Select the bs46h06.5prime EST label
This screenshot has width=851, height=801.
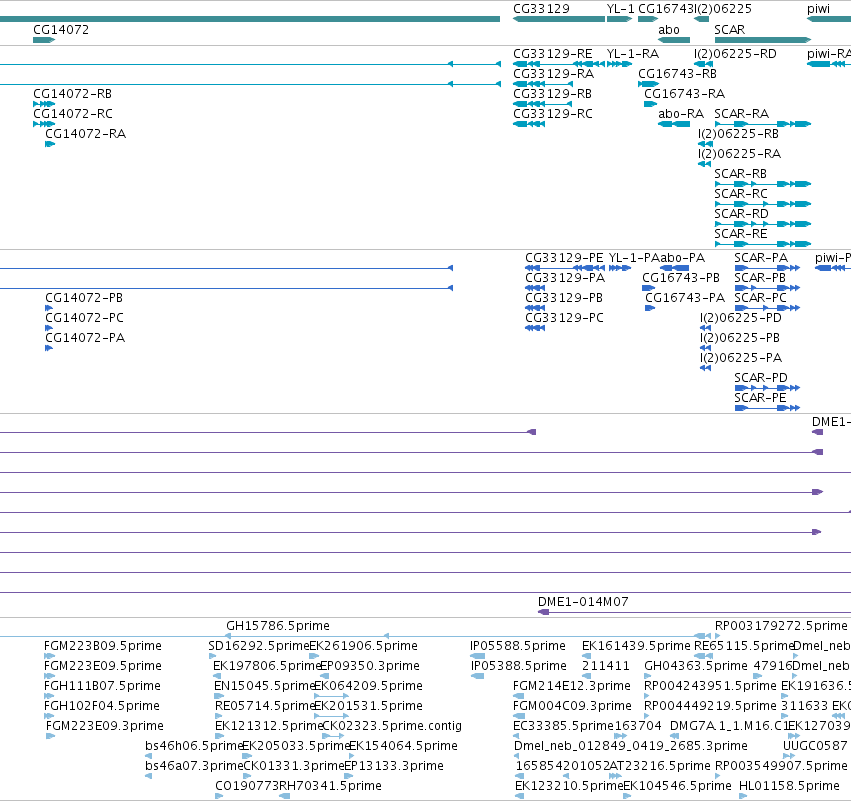point(194,746)
